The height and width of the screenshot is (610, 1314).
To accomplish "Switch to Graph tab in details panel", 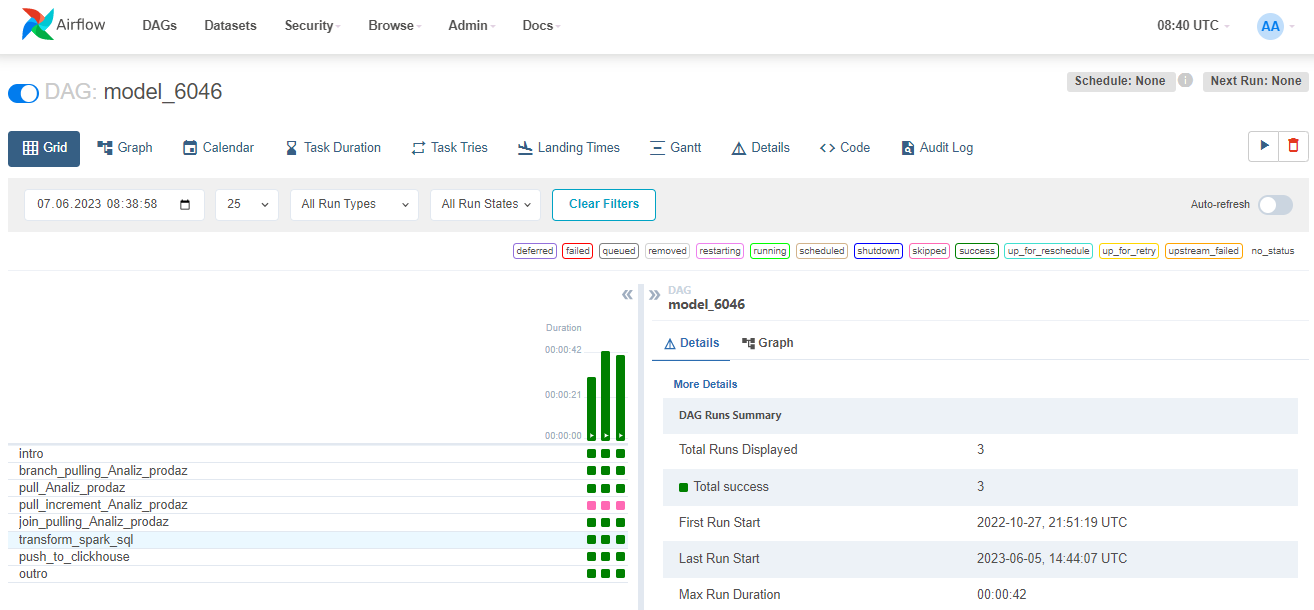I will [767, 343].
